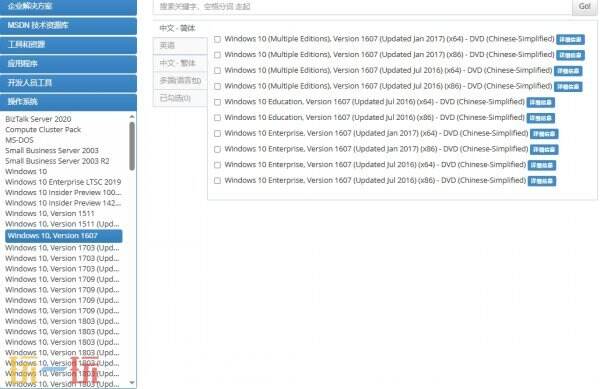
Task: Show details for Enterprise Jan 2017 x64
Action: 544,134
